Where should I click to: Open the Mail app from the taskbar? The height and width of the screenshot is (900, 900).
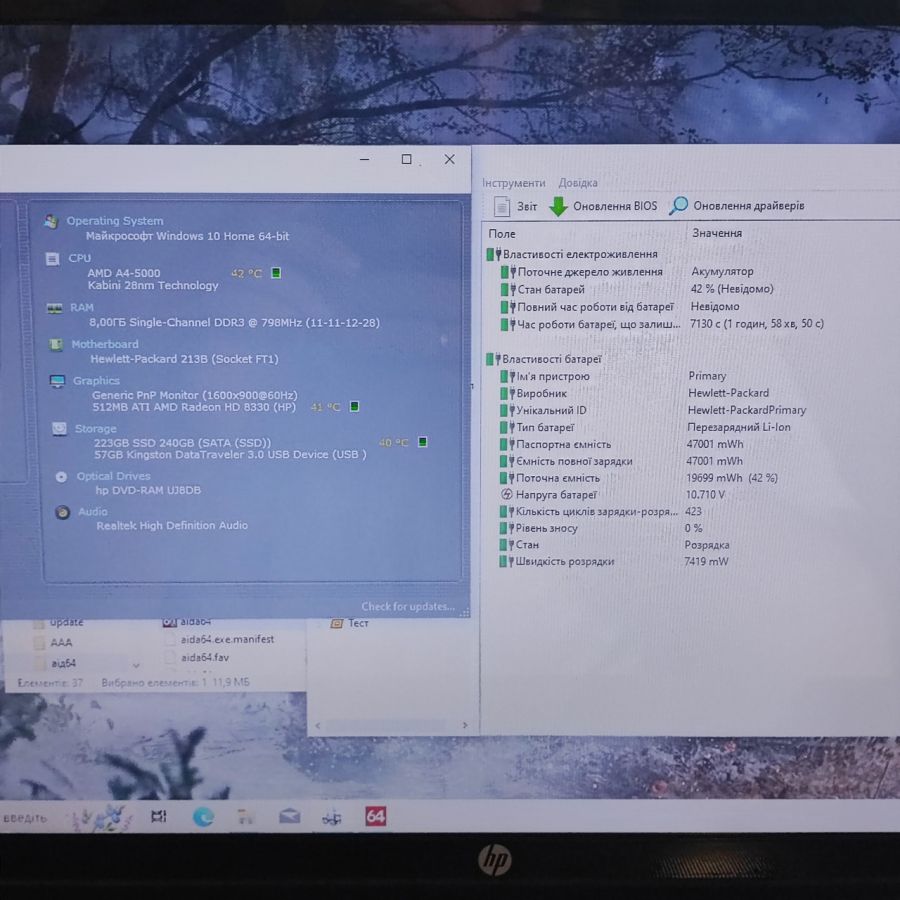tap(289, 816)
